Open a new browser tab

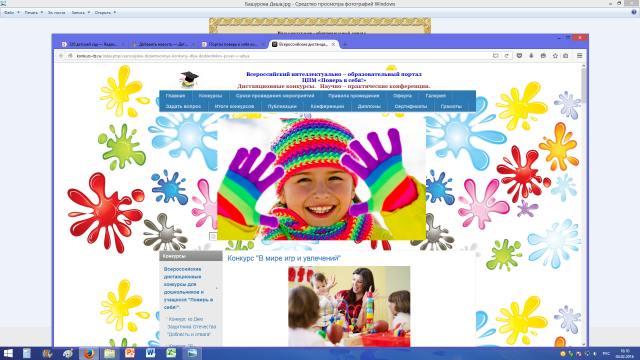click(345, 44)
